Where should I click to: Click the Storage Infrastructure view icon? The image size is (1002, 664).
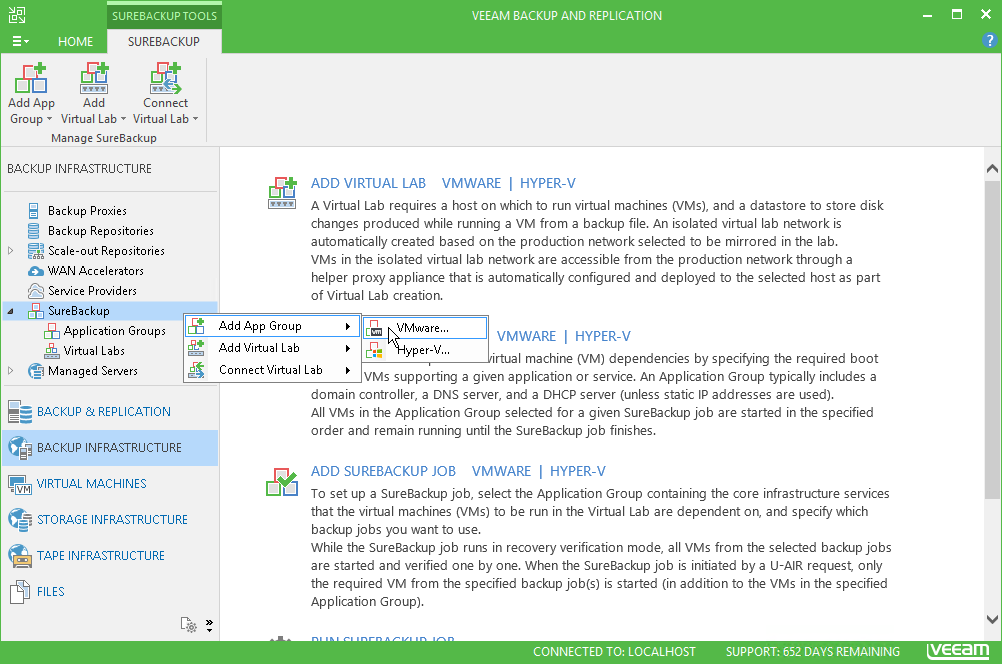20,520
